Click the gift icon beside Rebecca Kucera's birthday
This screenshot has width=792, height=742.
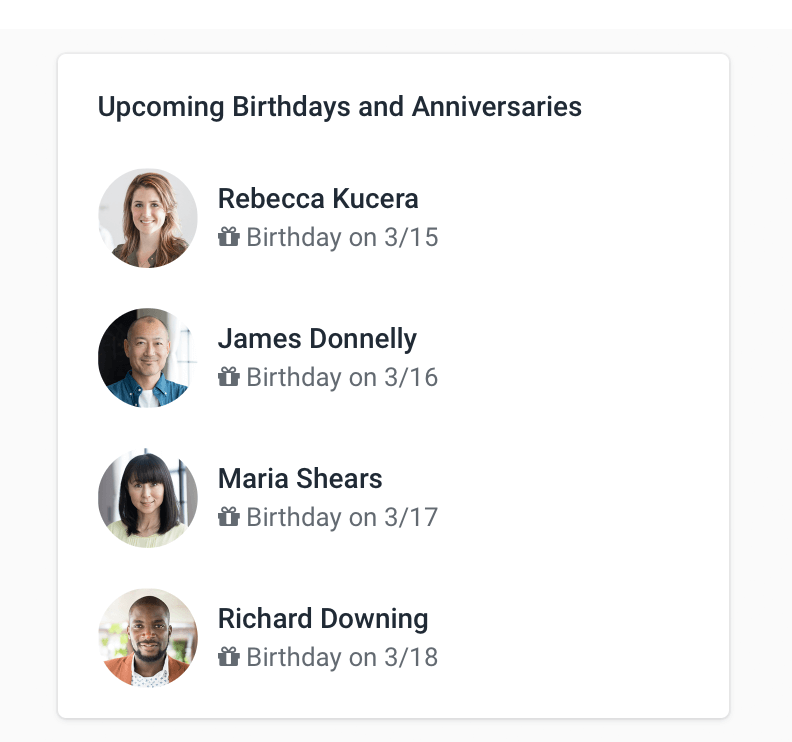229,237
